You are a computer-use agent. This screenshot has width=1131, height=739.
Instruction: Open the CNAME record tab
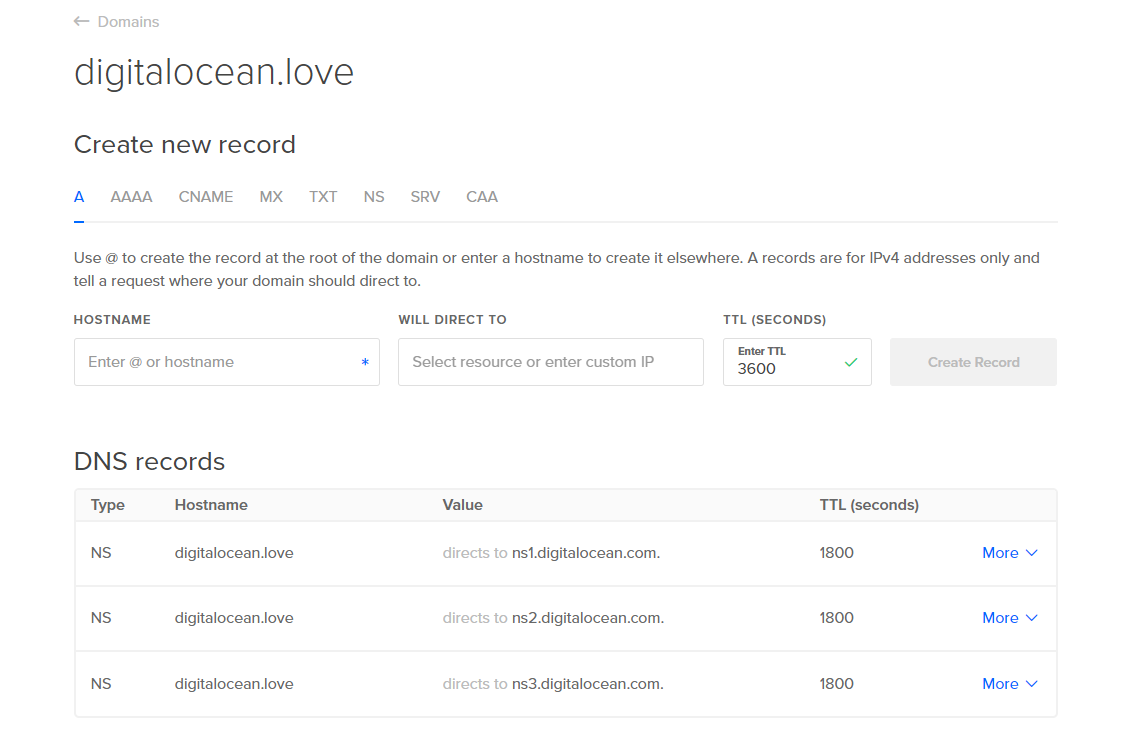[206, 197]
